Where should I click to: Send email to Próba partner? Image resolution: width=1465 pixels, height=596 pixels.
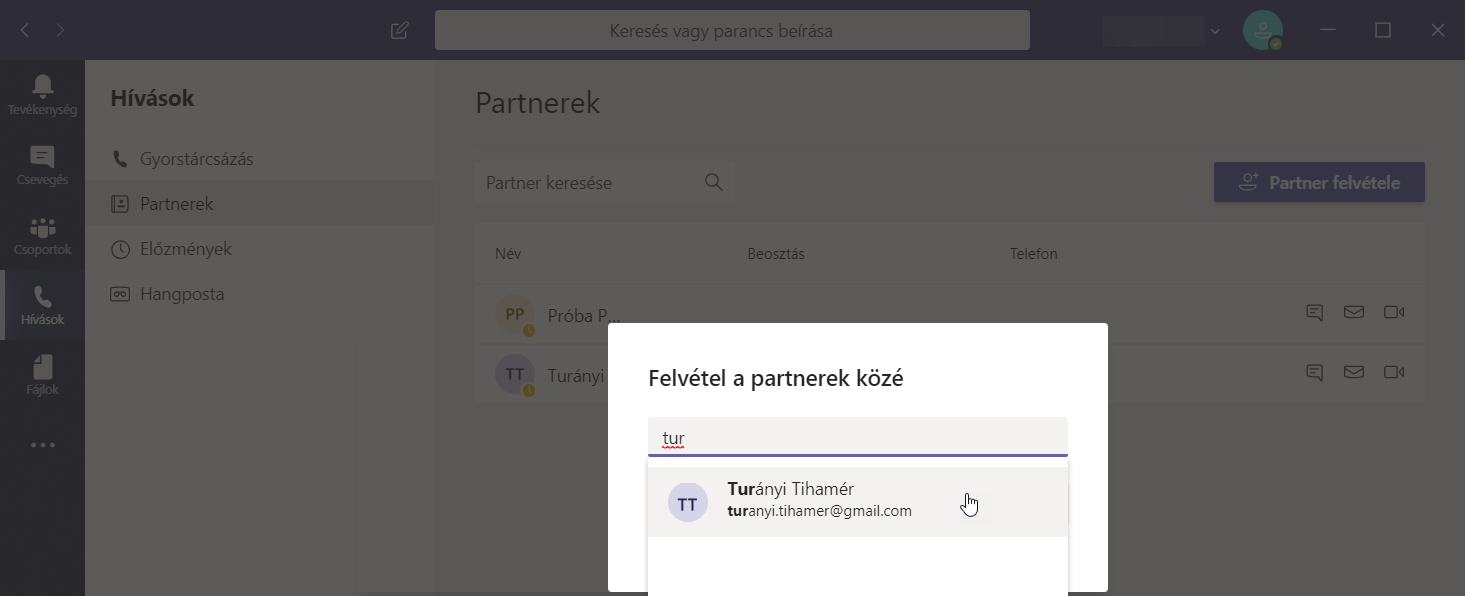tap(1353, 312)
